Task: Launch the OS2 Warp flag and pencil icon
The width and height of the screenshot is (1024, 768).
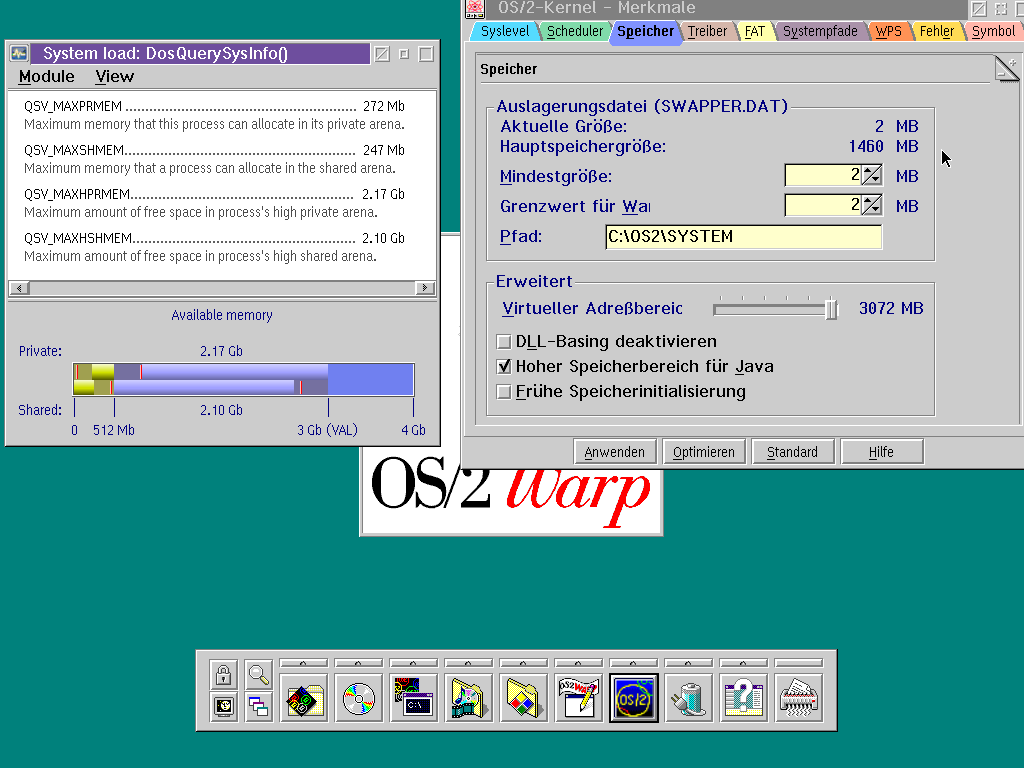Action: coord(578,699)
